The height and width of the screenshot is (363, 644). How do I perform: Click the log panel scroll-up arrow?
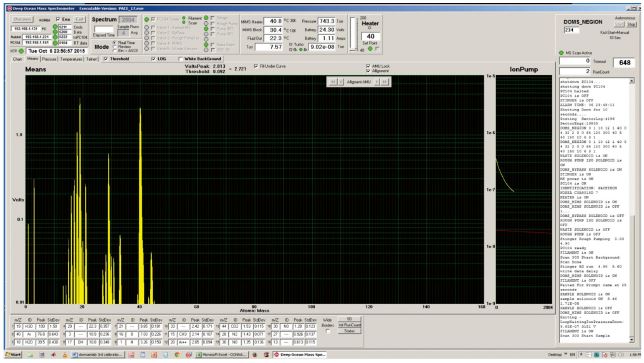[x=632, y=81]
